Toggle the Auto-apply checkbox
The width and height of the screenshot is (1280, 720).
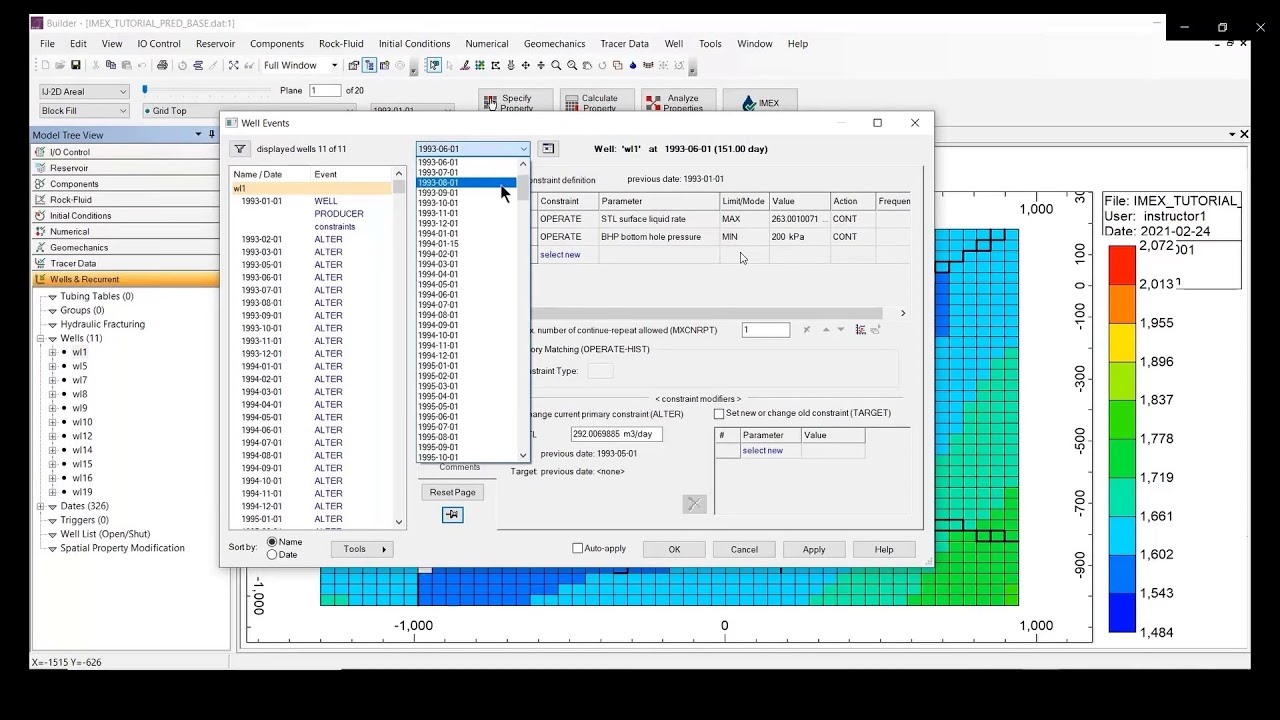pos(577,548)
